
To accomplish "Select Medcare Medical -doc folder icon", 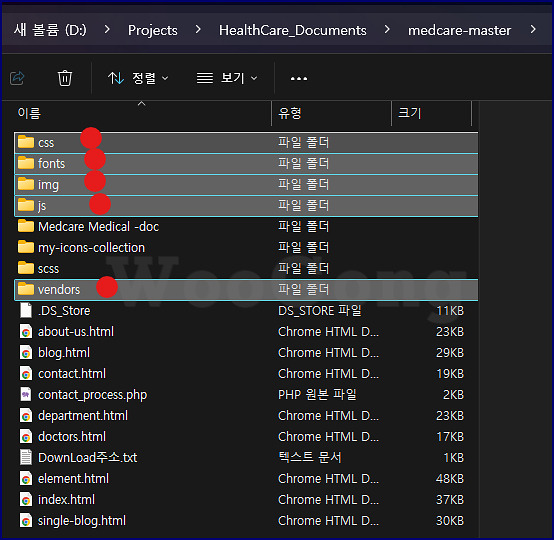I will coord(26,226).
